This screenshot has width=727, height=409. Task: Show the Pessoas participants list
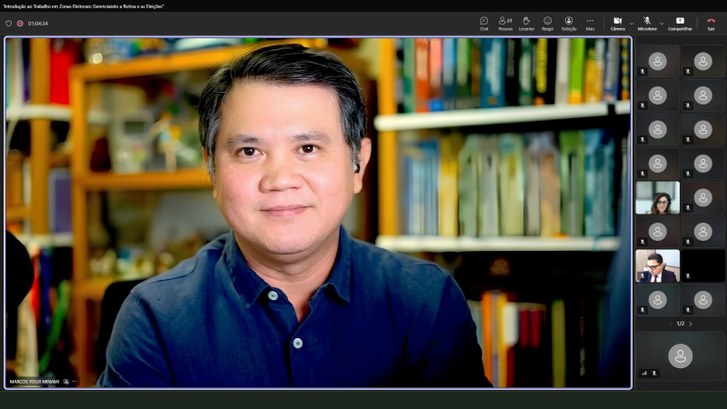click(505, 24)
